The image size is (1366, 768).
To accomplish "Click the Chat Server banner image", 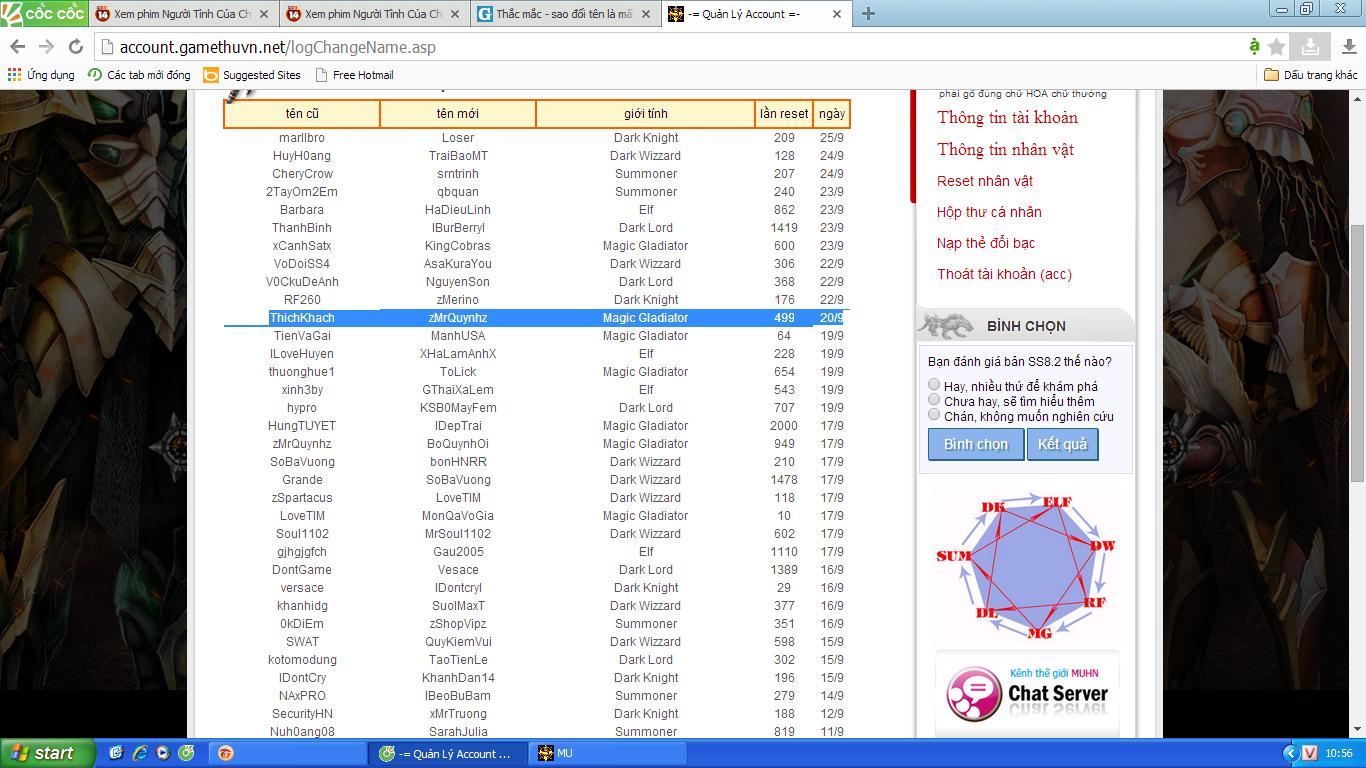I will point(1026,693).
